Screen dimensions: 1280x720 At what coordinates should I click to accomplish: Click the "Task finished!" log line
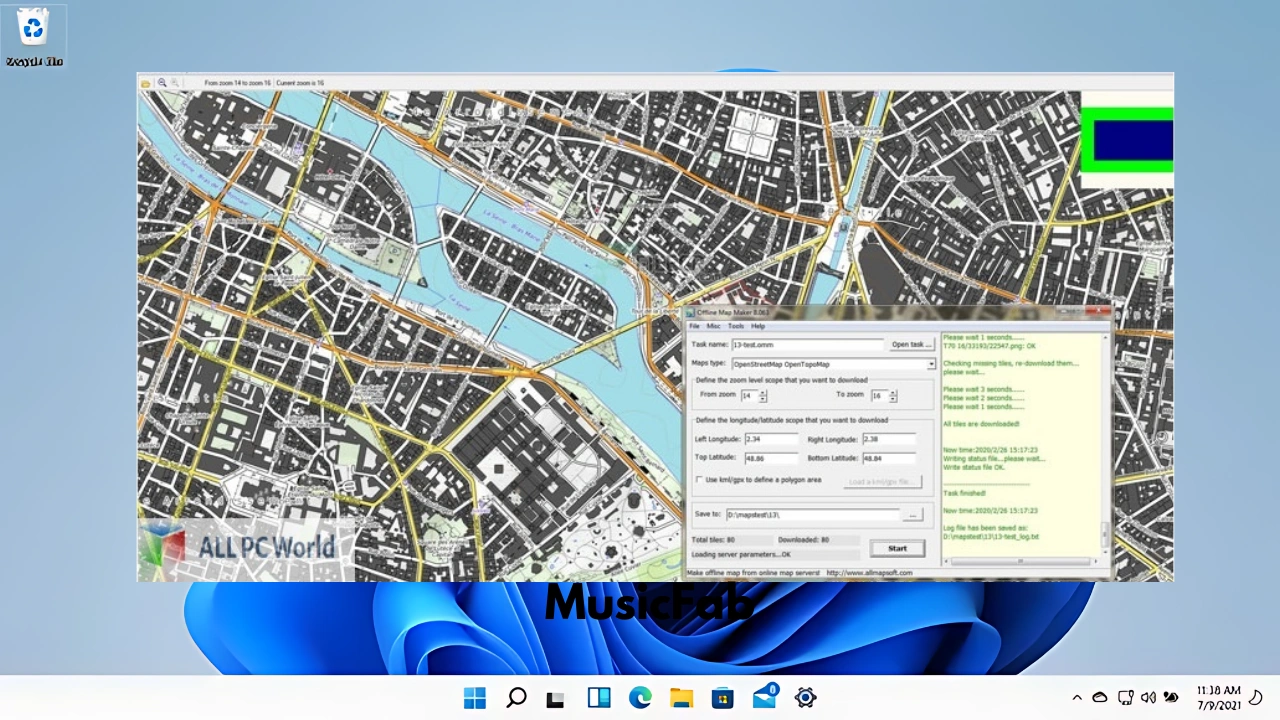coord(964,493)
